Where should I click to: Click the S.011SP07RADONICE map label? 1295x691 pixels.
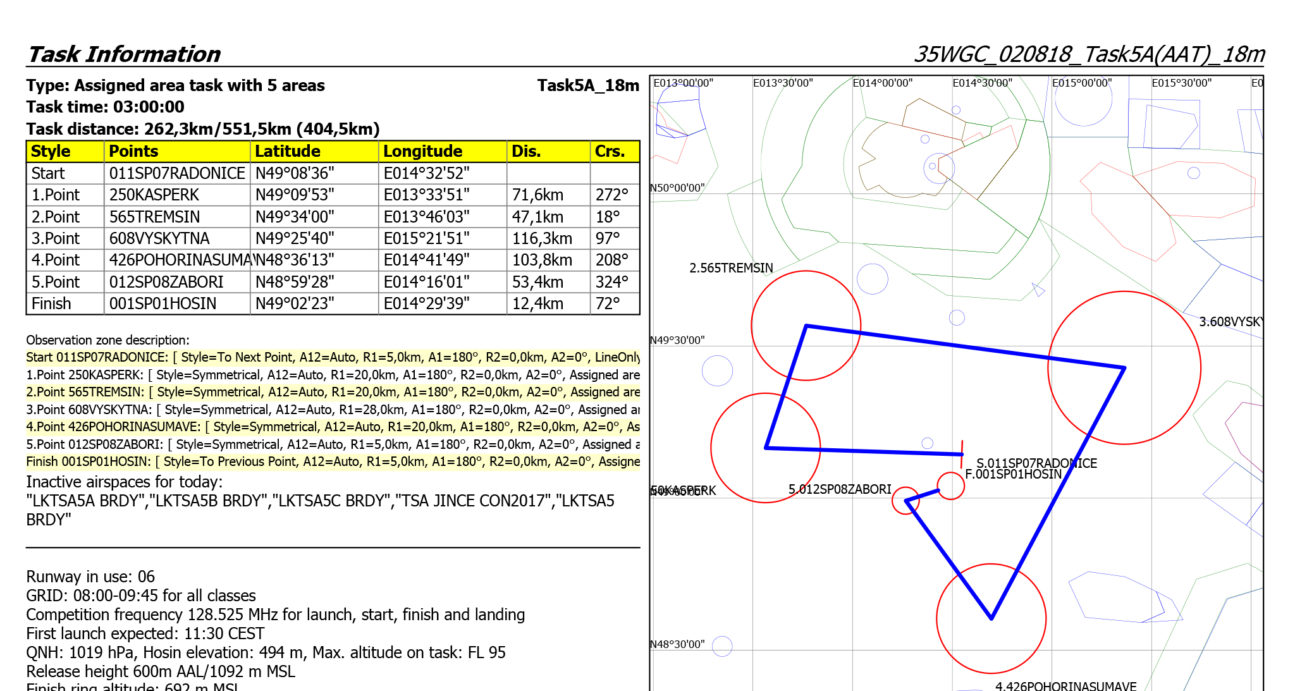1036,463
